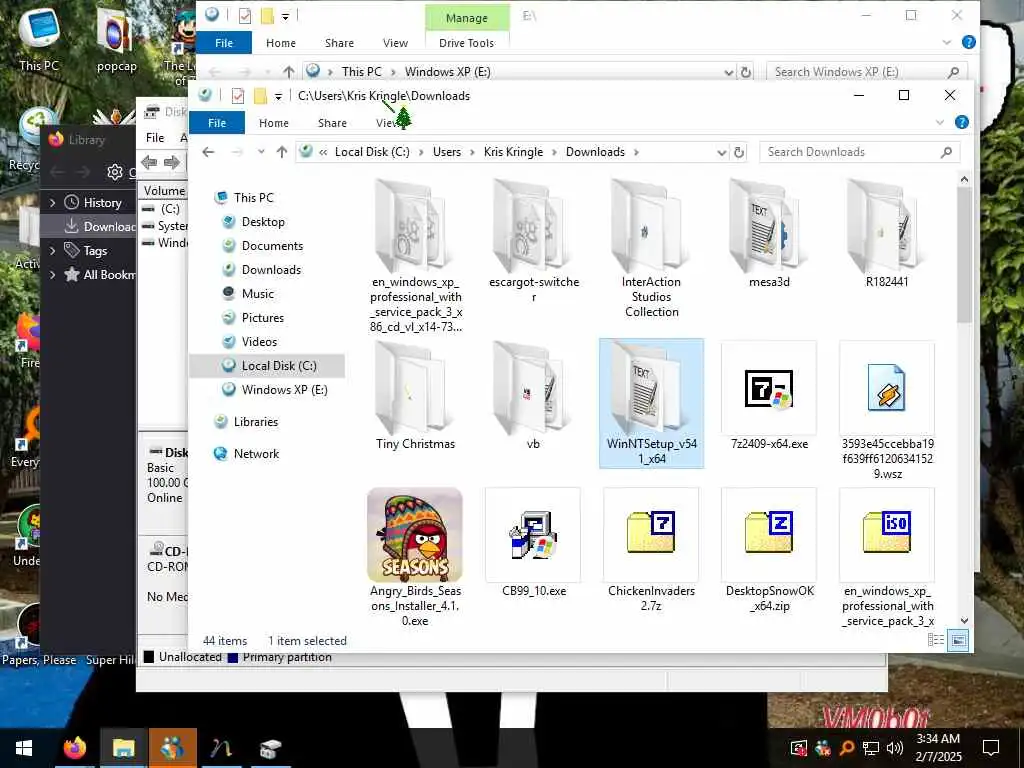
Task: Refresh the Downloads folder view
Action: point(739,152)
